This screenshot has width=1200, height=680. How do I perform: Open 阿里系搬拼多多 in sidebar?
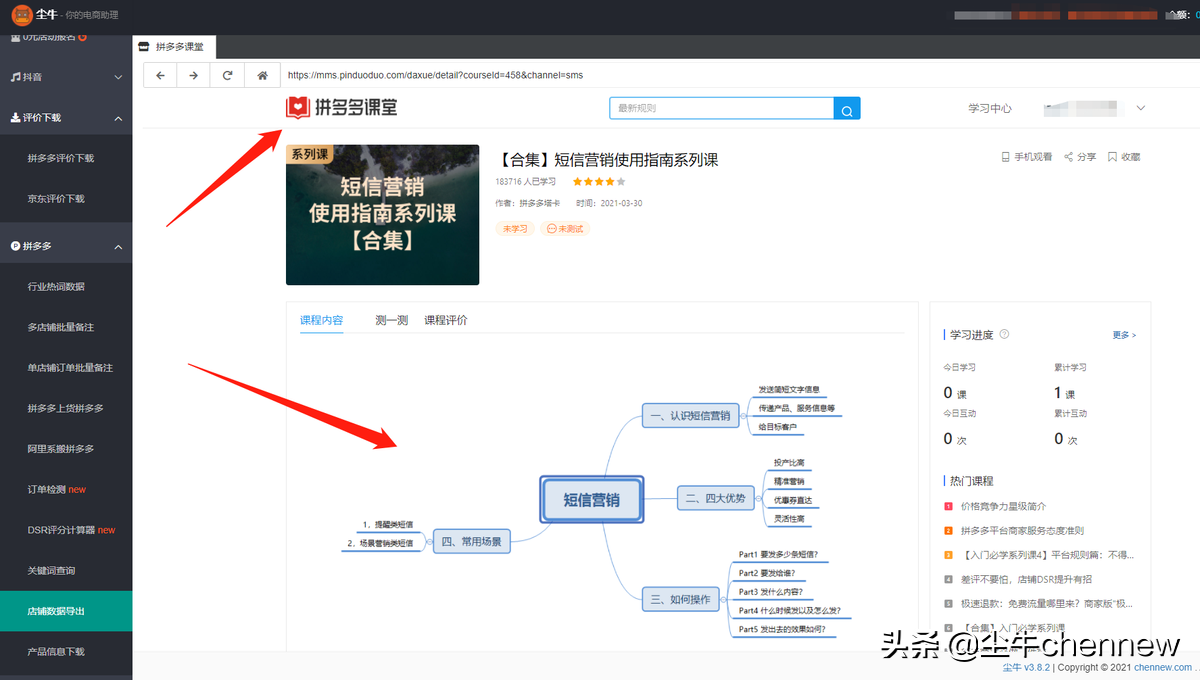[61, 449]
